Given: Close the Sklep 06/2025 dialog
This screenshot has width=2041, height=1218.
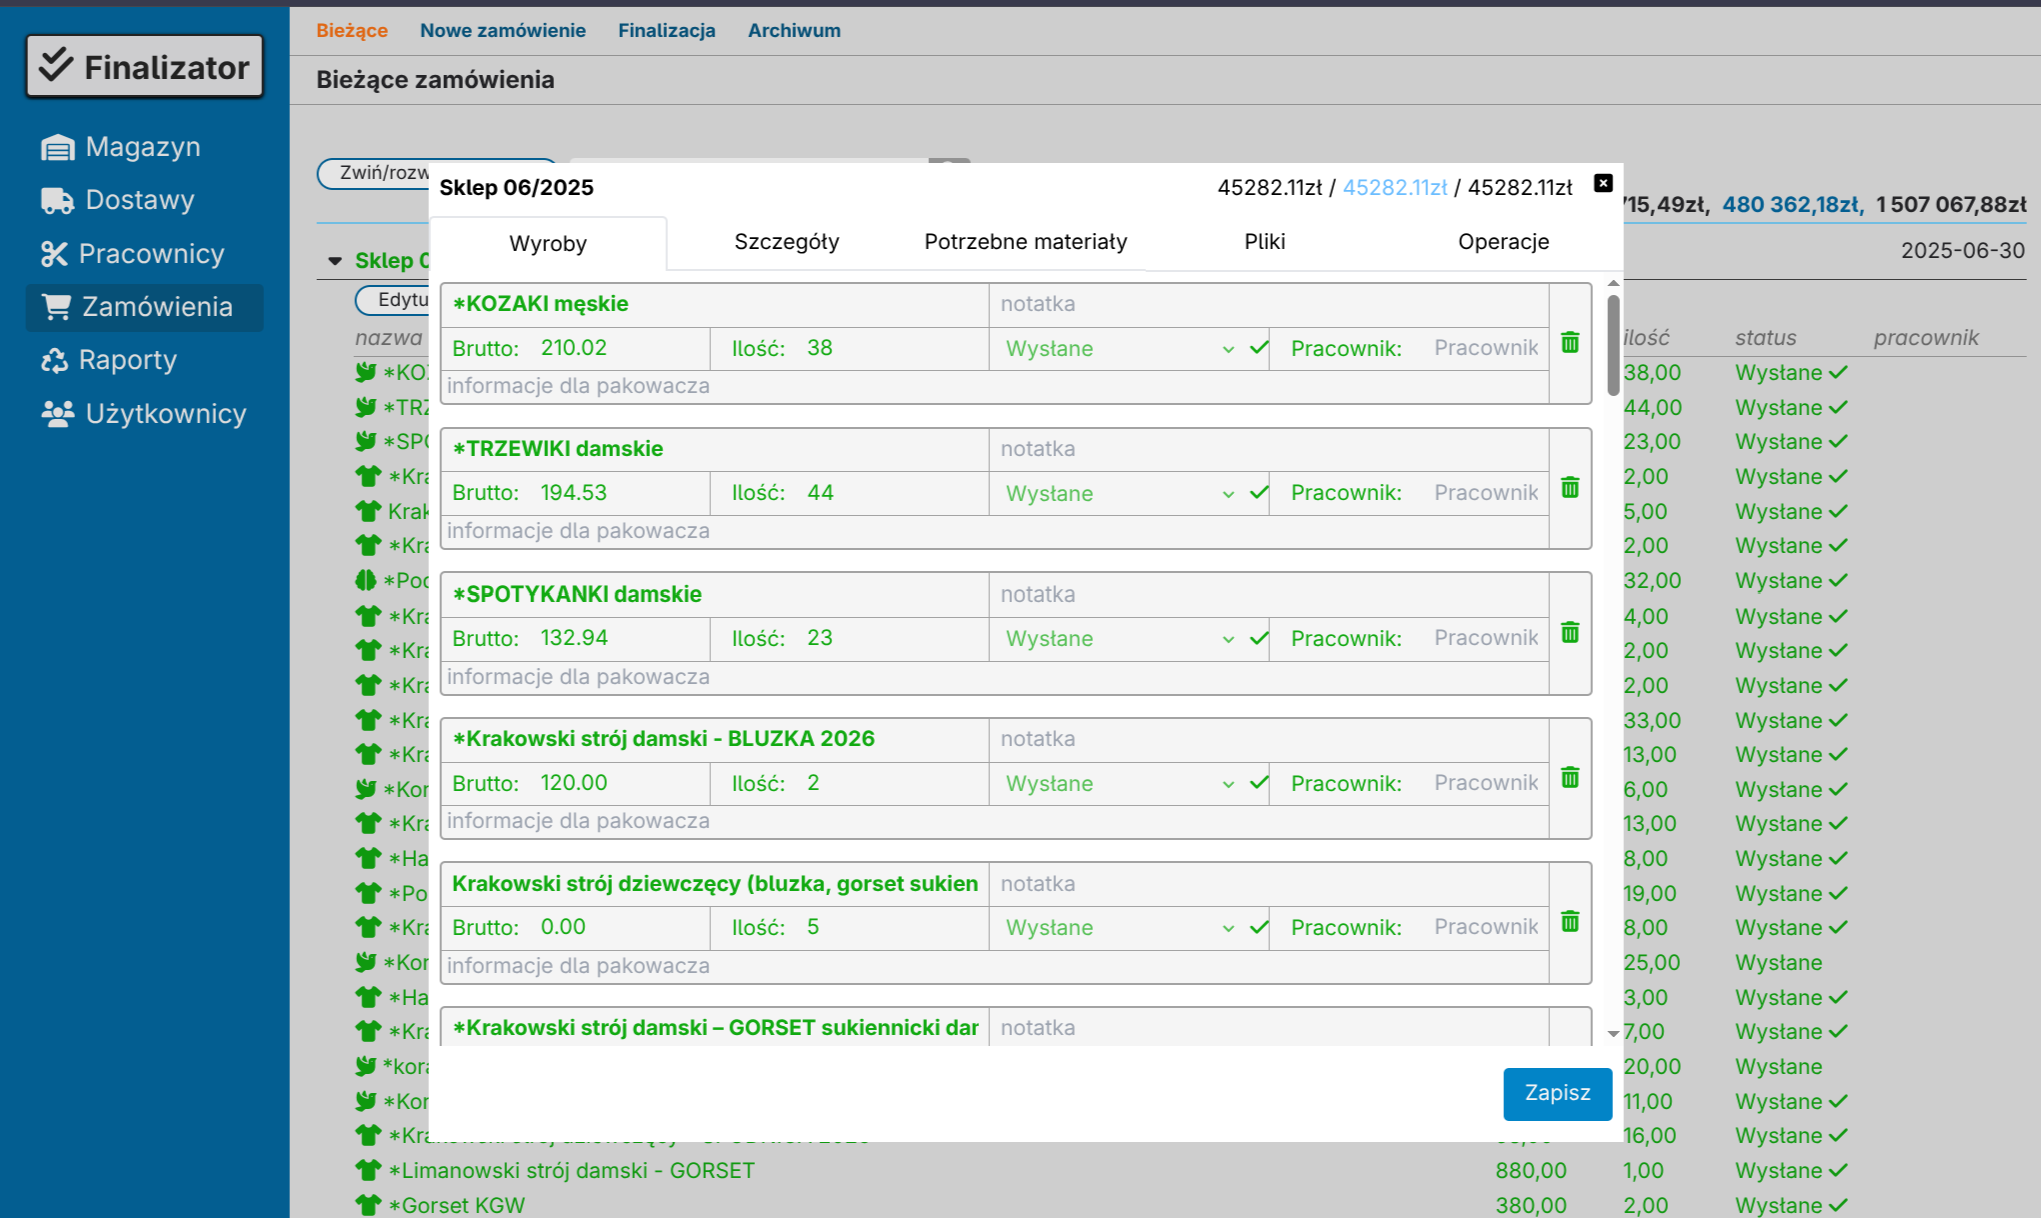Looking at the screenshot, I should point(1603,183).
